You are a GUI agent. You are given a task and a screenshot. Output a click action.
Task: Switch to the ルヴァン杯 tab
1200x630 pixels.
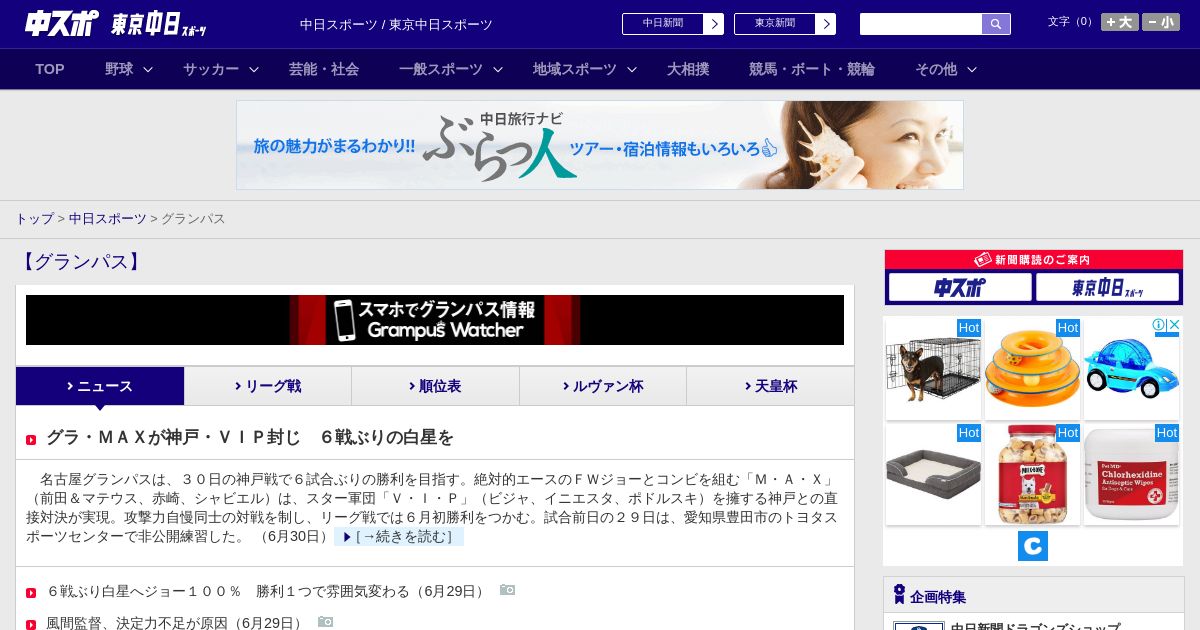pos(603,386)
